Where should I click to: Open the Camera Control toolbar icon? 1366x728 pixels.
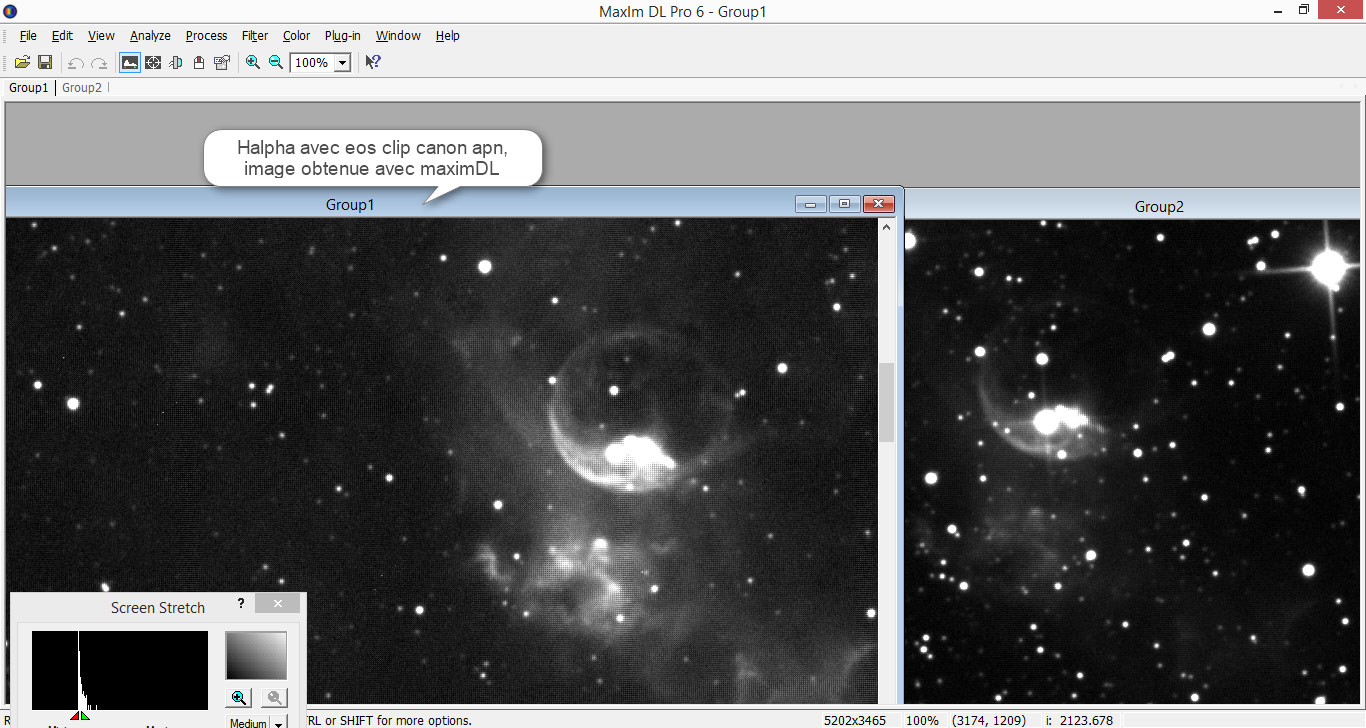(199, 62)
